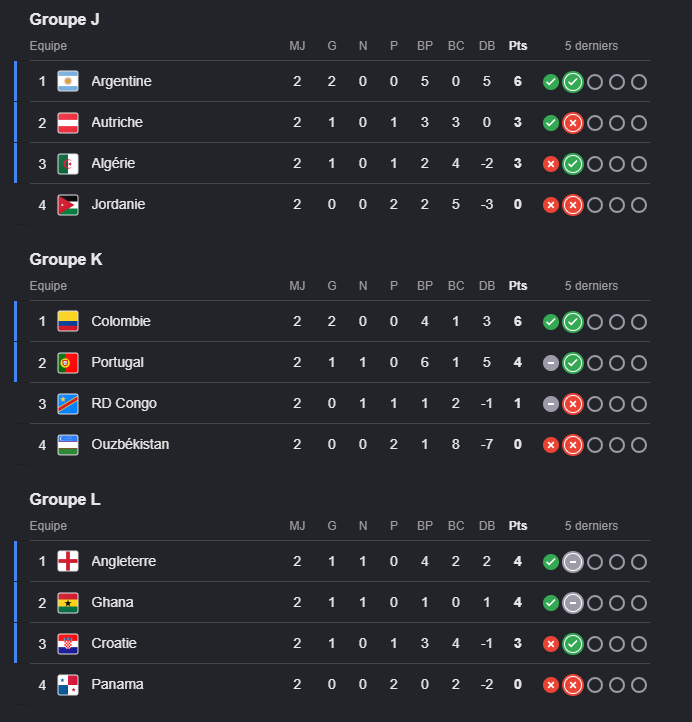Select the RD Congo row name
The width and height of the screenshot is (692, 722).
tap(124, 403)
